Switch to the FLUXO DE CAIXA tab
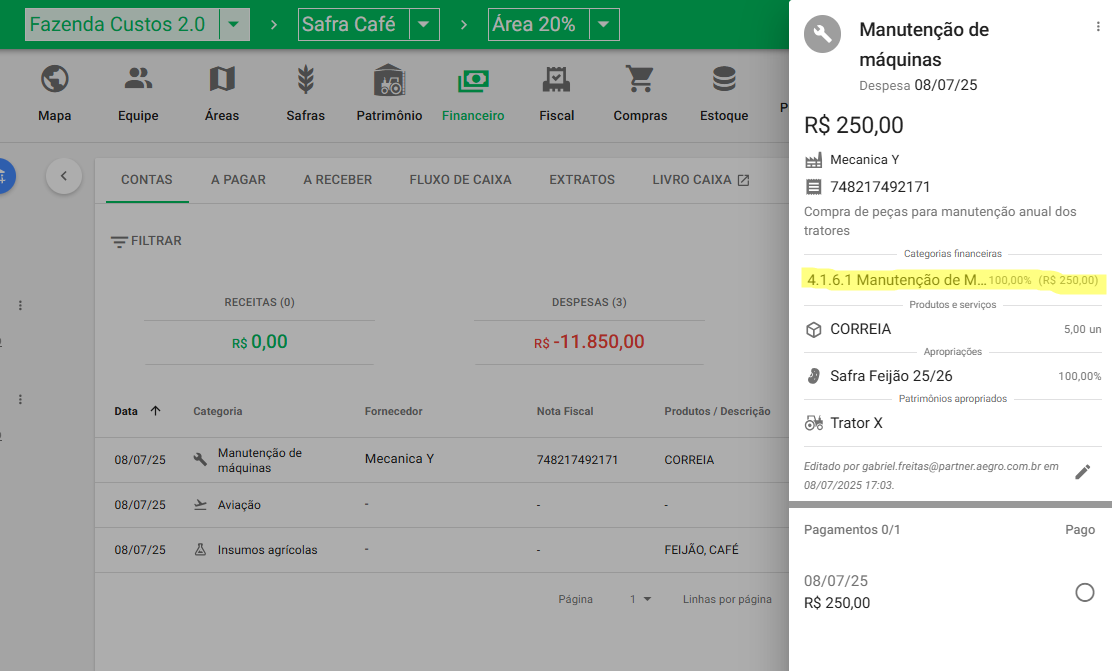 [x=460, y=180]
